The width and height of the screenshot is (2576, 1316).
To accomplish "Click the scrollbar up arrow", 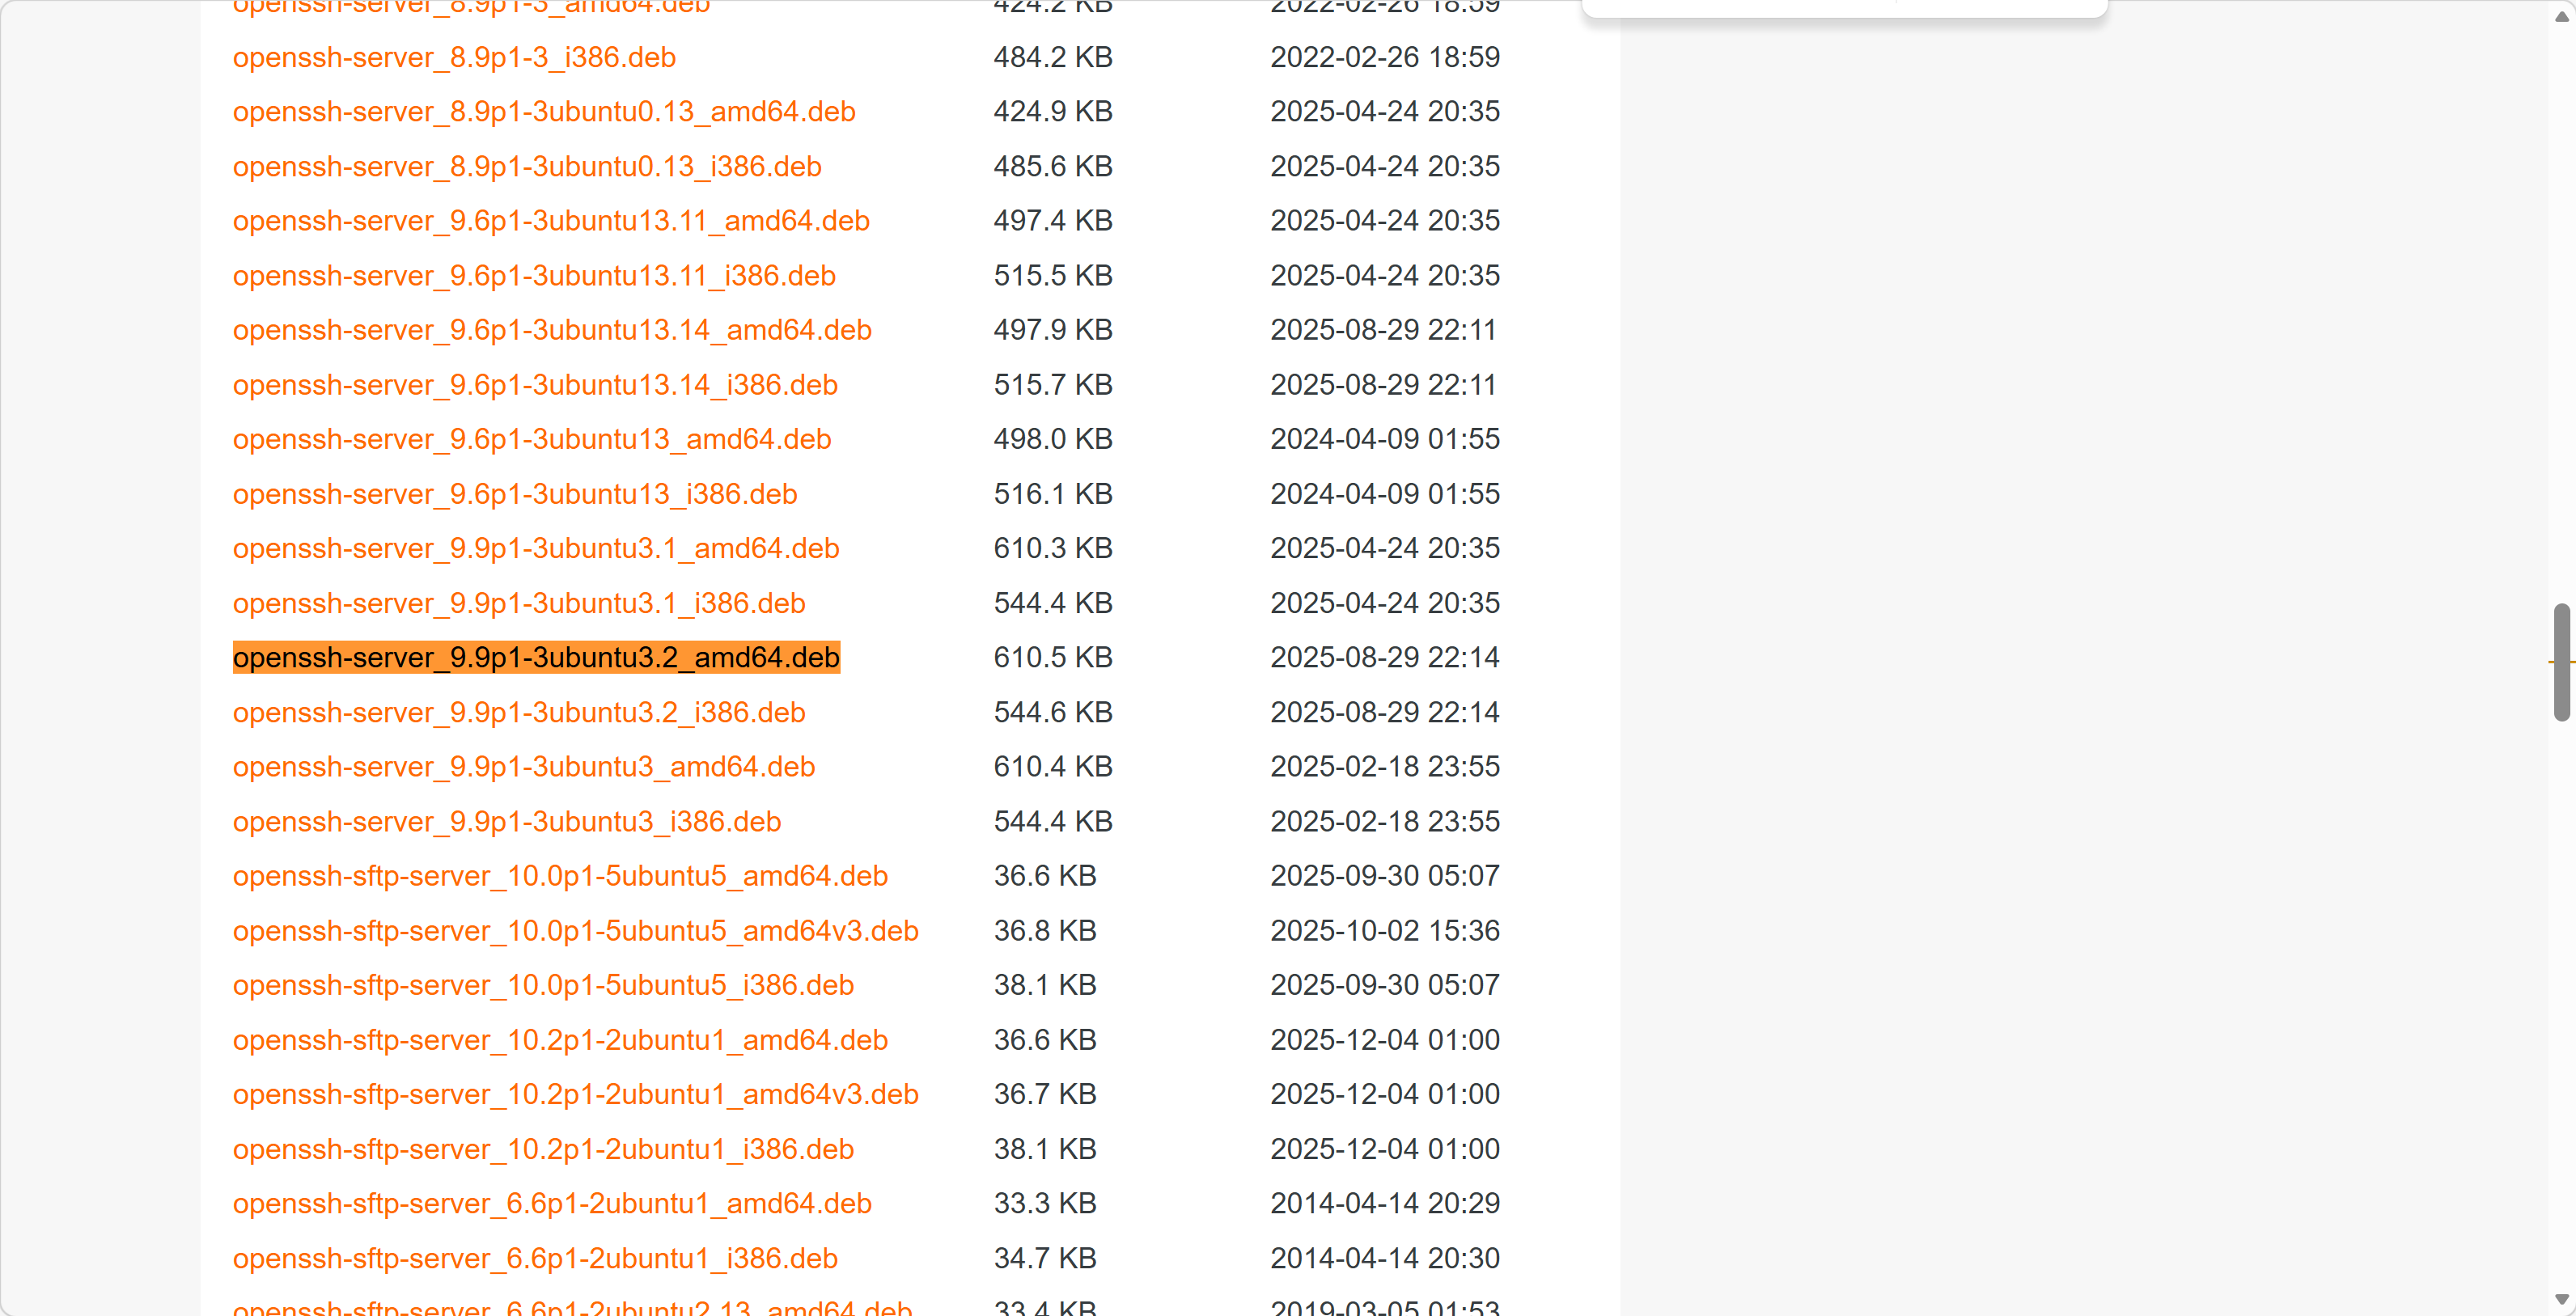I will (x=2561, y=16).
